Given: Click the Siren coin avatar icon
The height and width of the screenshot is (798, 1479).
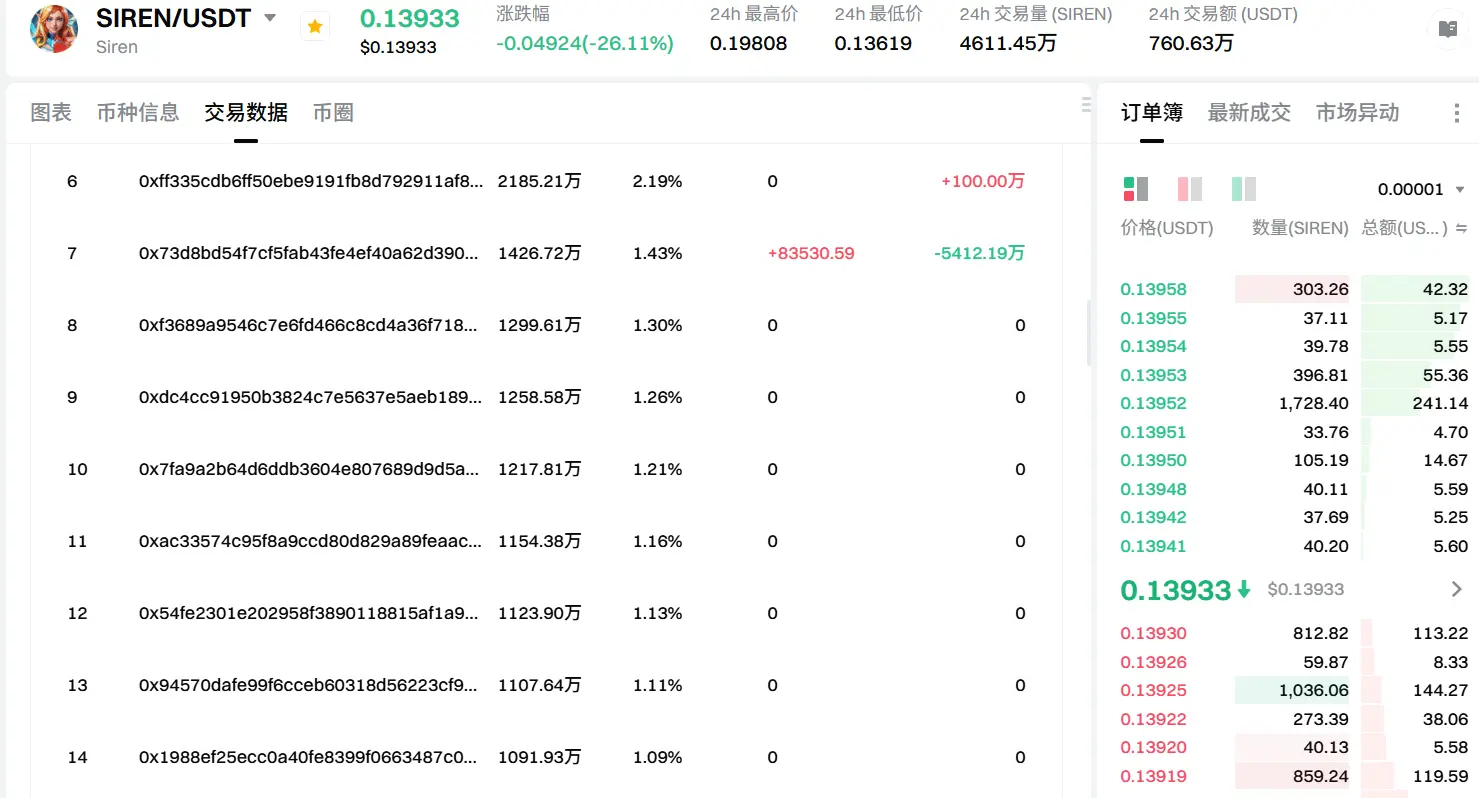Looking at the screenshot, I should click(x=54, y=29).
